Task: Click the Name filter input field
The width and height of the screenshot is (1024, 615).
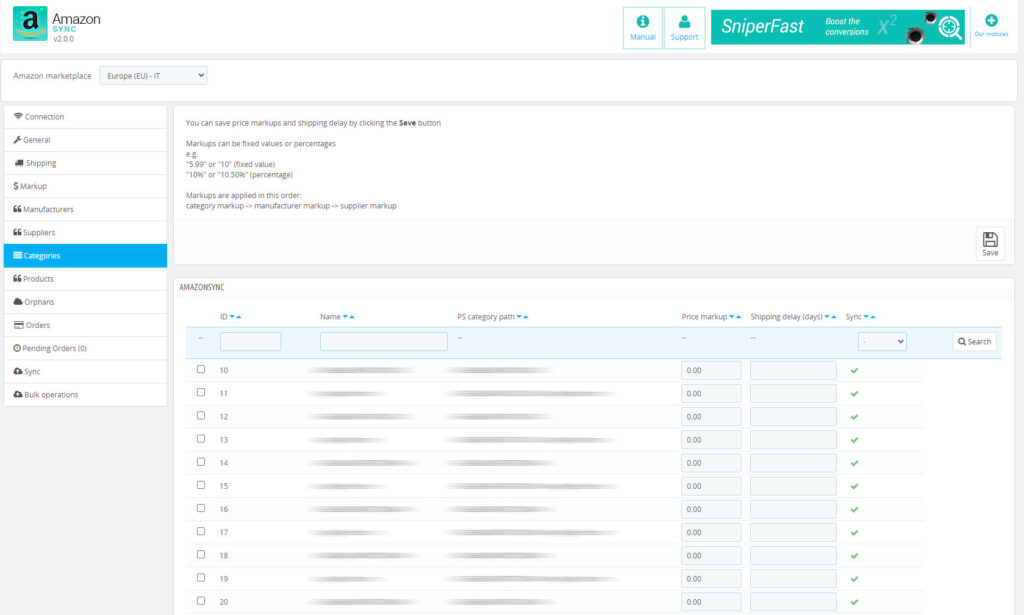Action: (x=383, y=342)
